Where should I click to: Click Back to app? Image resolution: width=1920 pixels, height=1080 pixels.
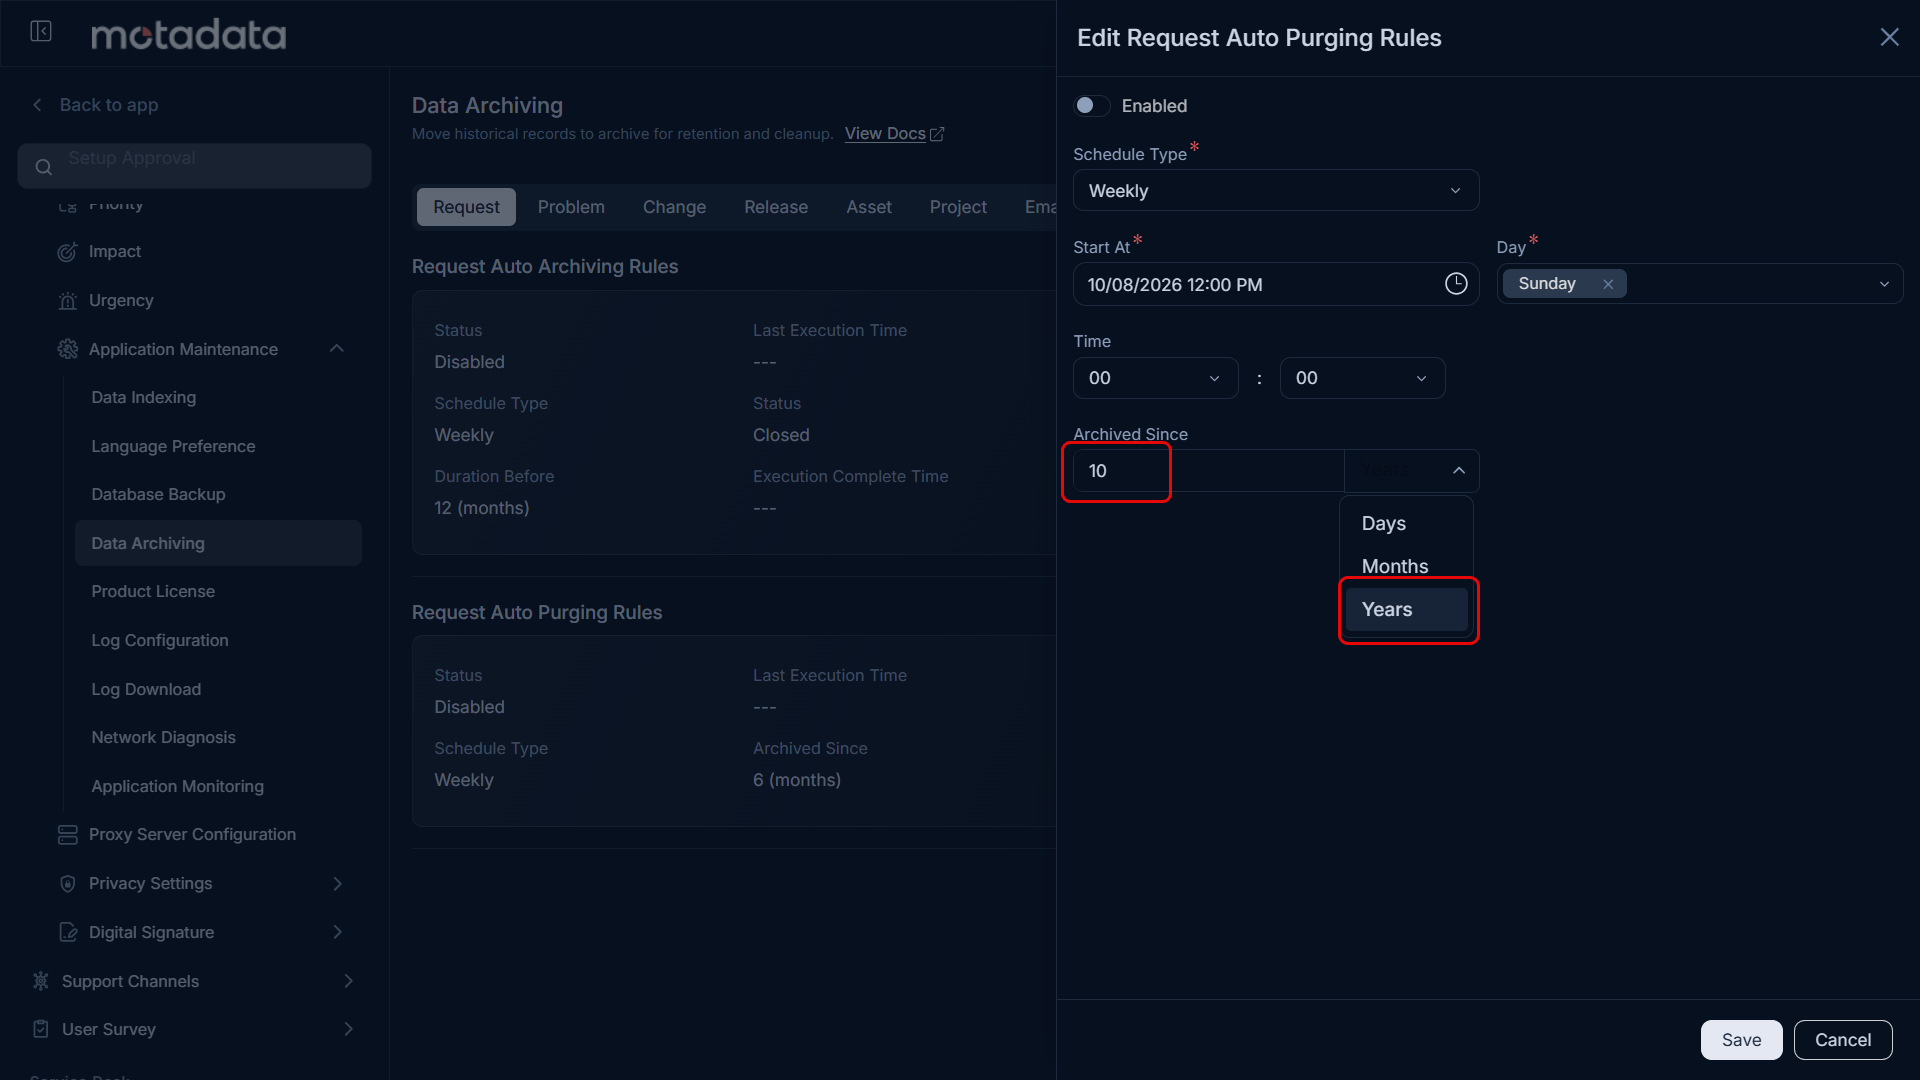109,105
